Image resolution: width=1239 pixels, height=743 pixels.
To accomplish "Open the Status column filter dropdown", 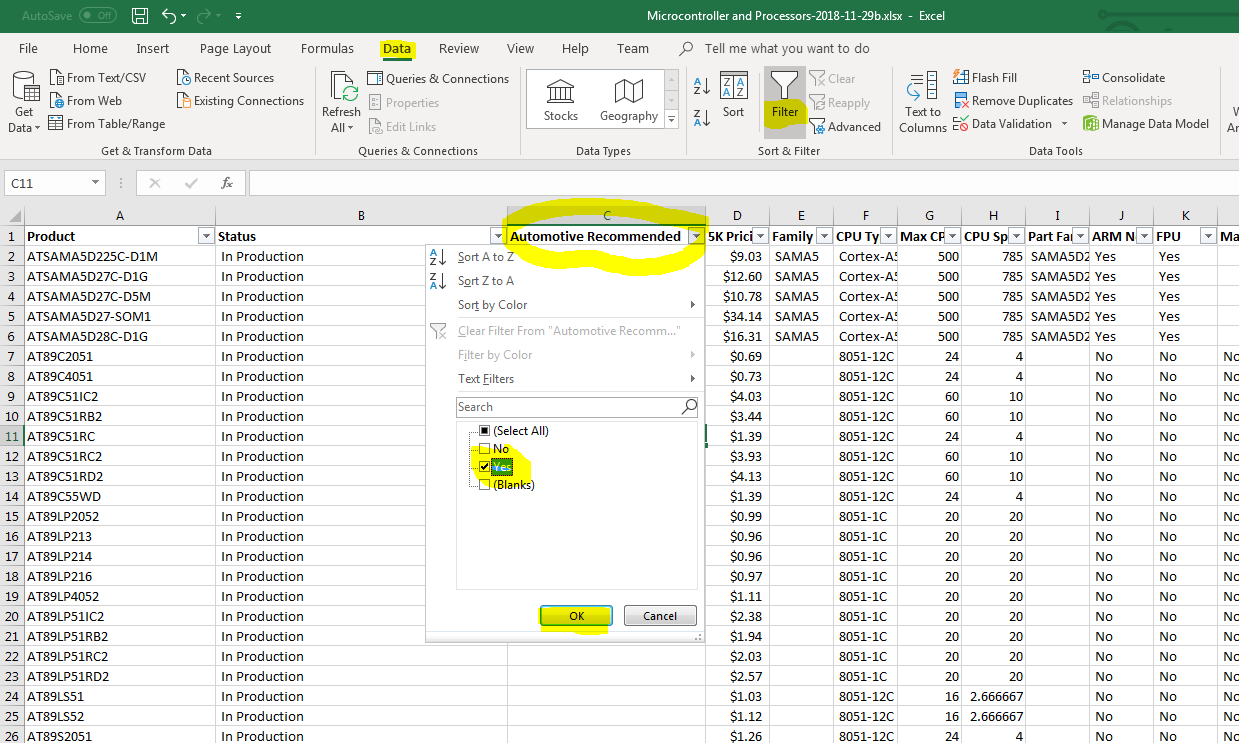I will tap(497, 237).
